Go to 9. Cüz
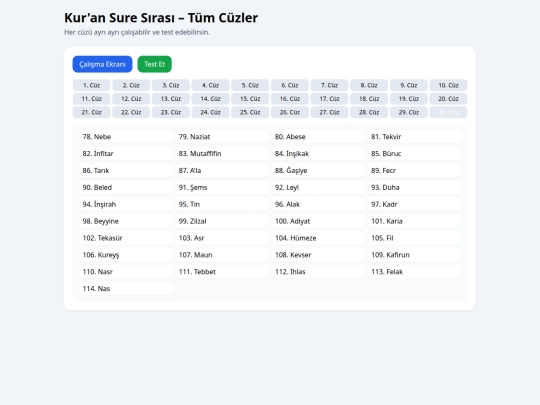Image resolution: width=540 pixels, height=405 pixels. point(409,85)
